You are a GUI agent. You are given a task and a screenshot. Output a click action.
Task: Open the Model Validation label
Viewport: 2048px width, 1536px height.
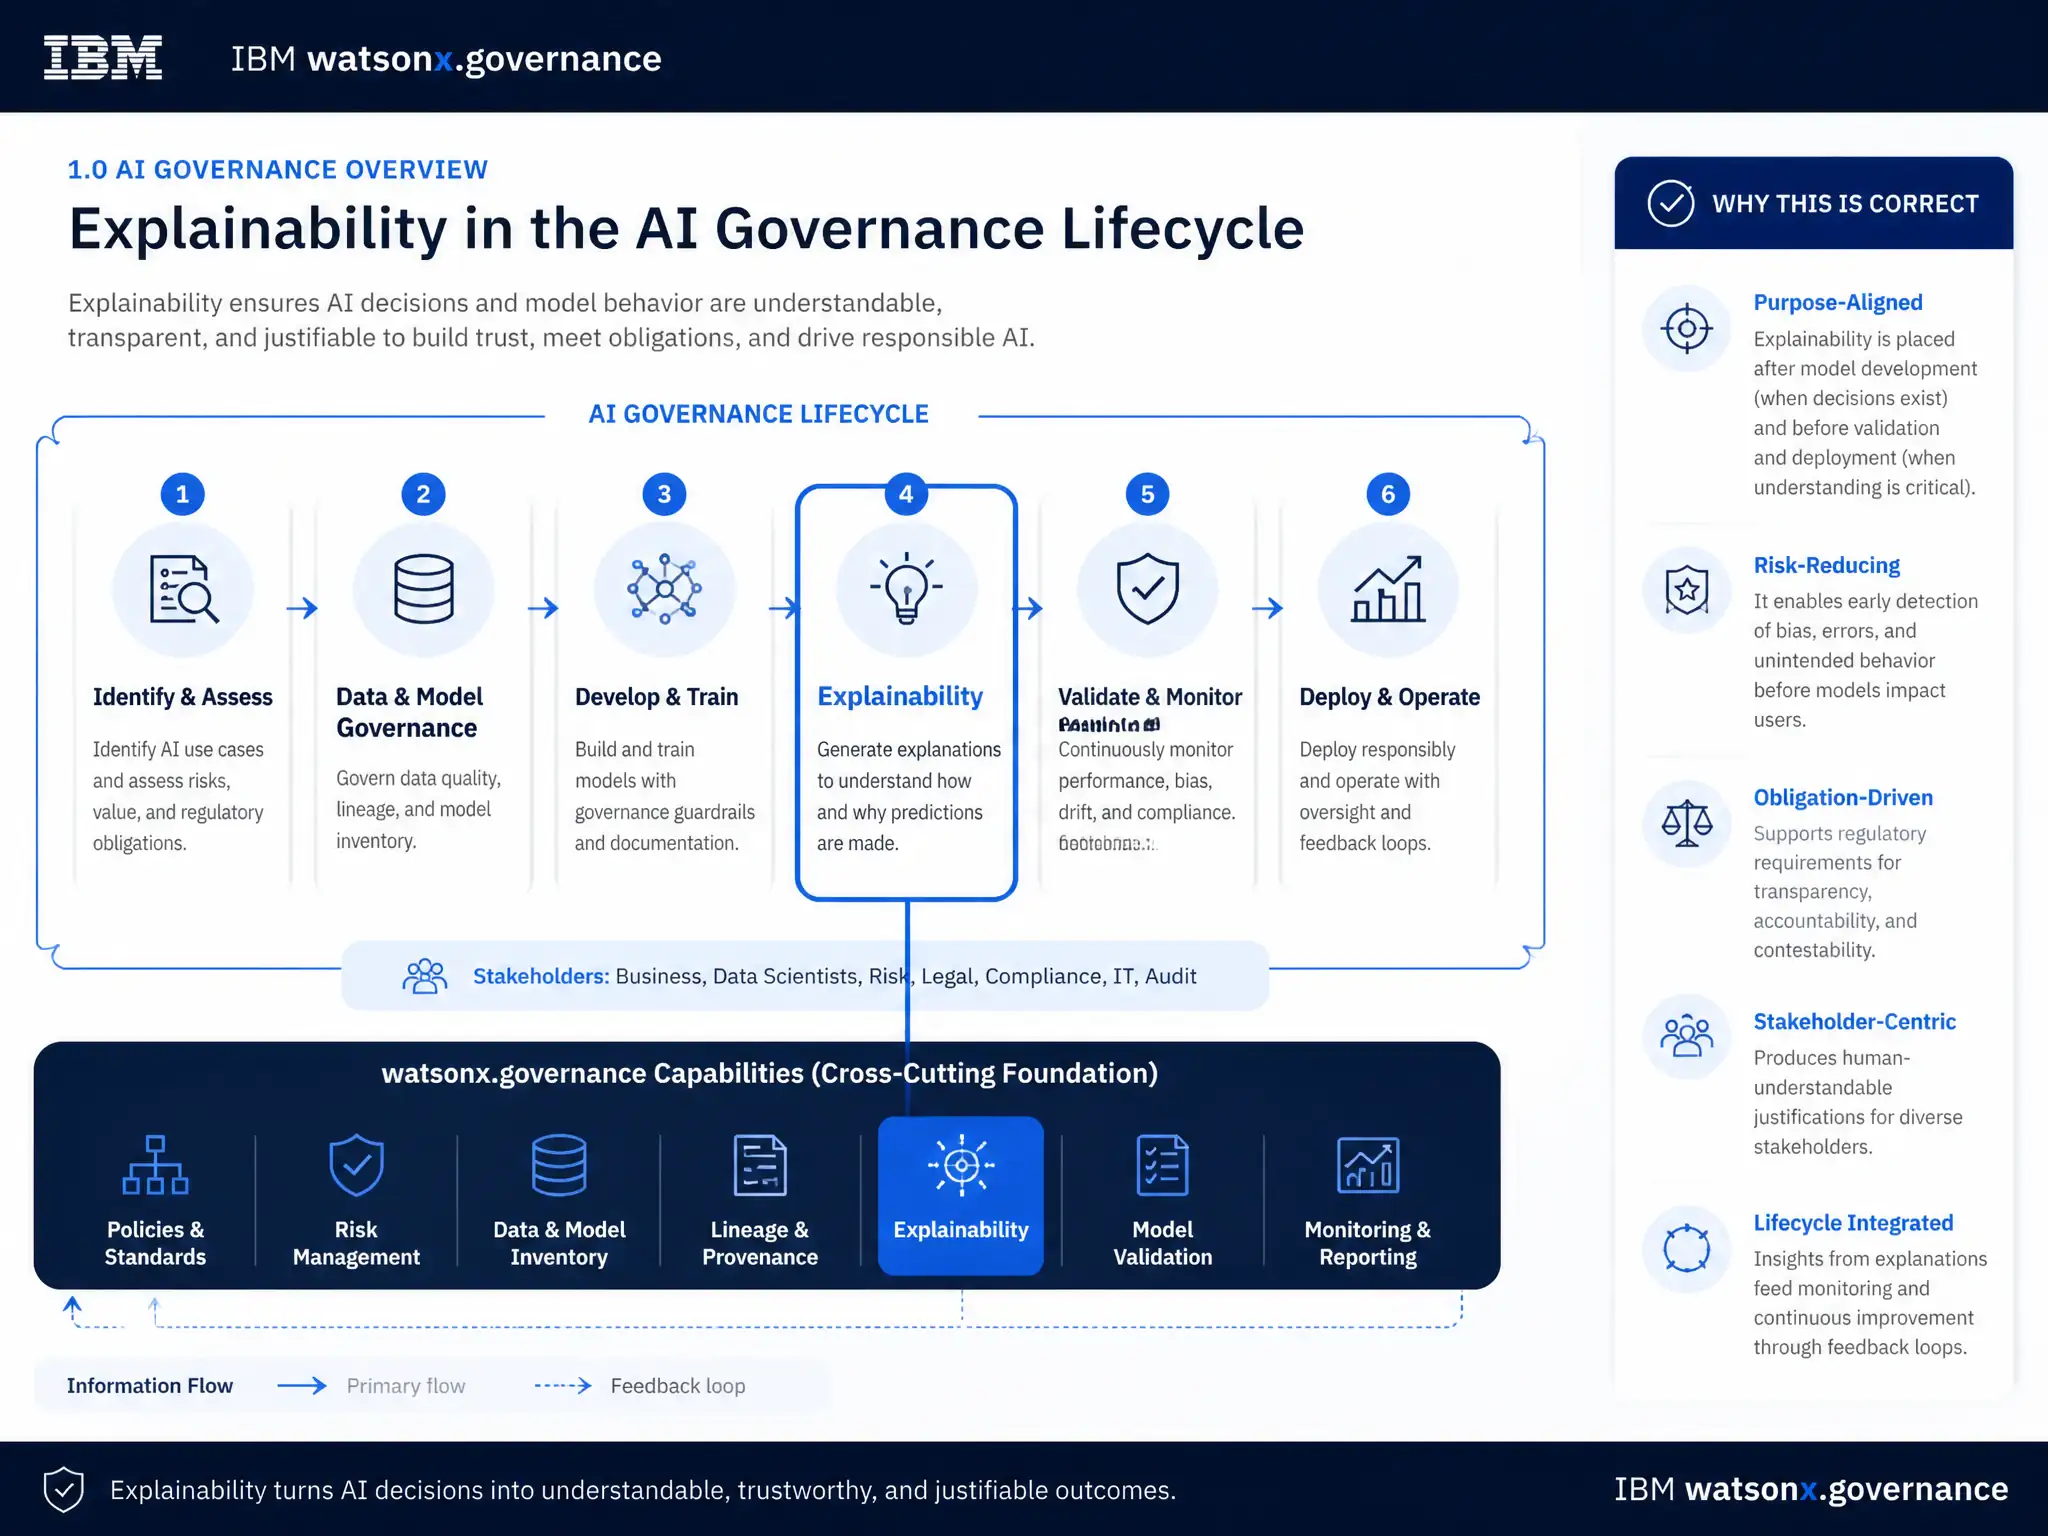click(x=1163, y=1243)
